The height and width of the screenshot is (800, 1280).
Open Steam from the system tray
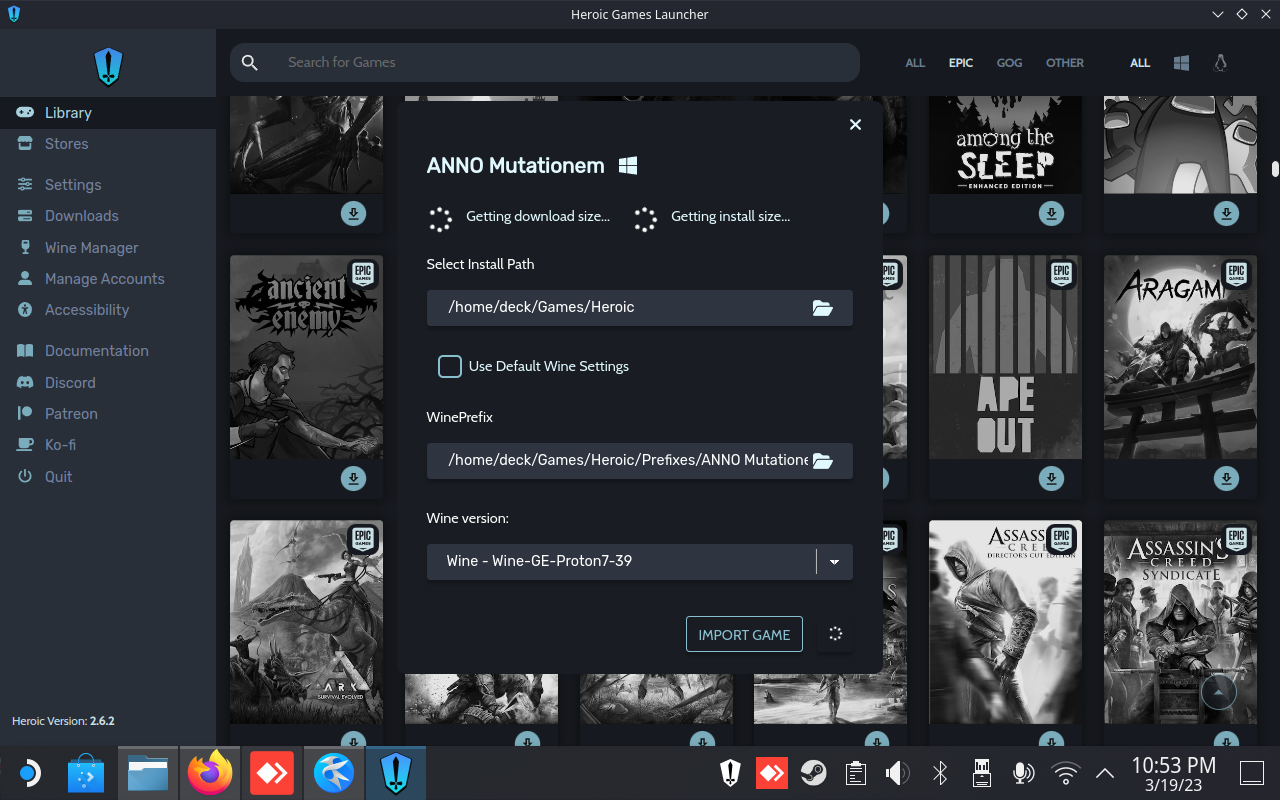point(813,773)
